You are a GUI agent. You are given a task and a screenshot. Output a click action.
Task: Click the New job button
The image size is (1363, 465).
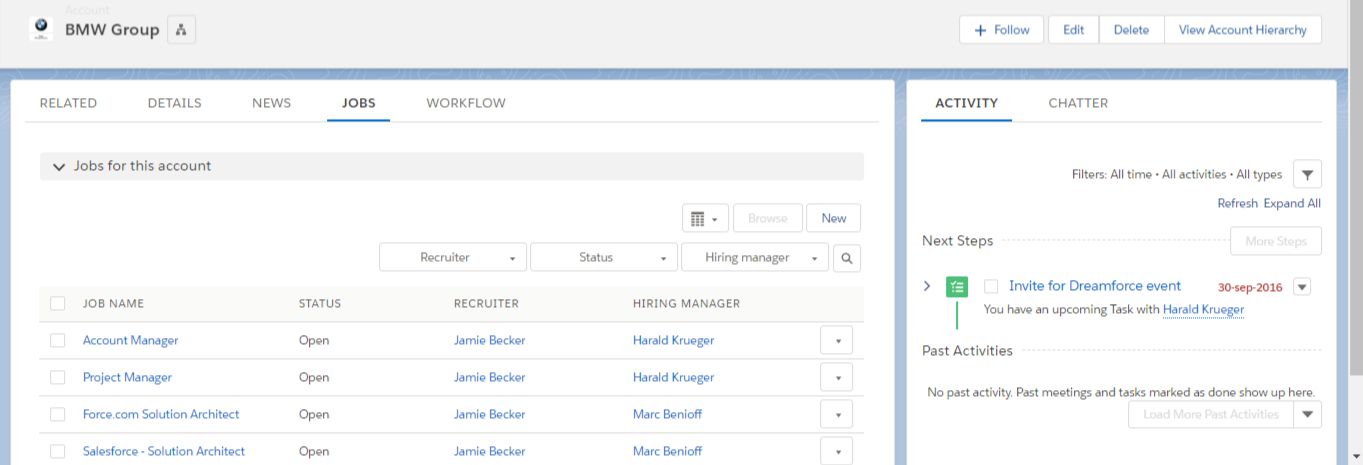click(834, 218)
